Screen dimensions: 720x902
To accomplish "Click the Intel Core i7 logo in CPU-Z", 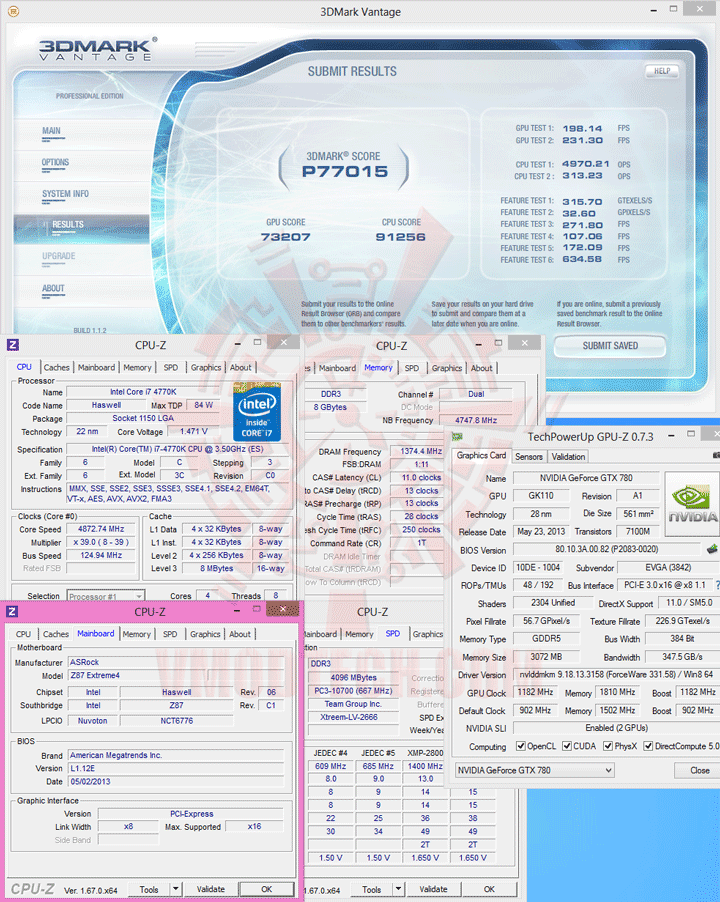I will 257,412.
